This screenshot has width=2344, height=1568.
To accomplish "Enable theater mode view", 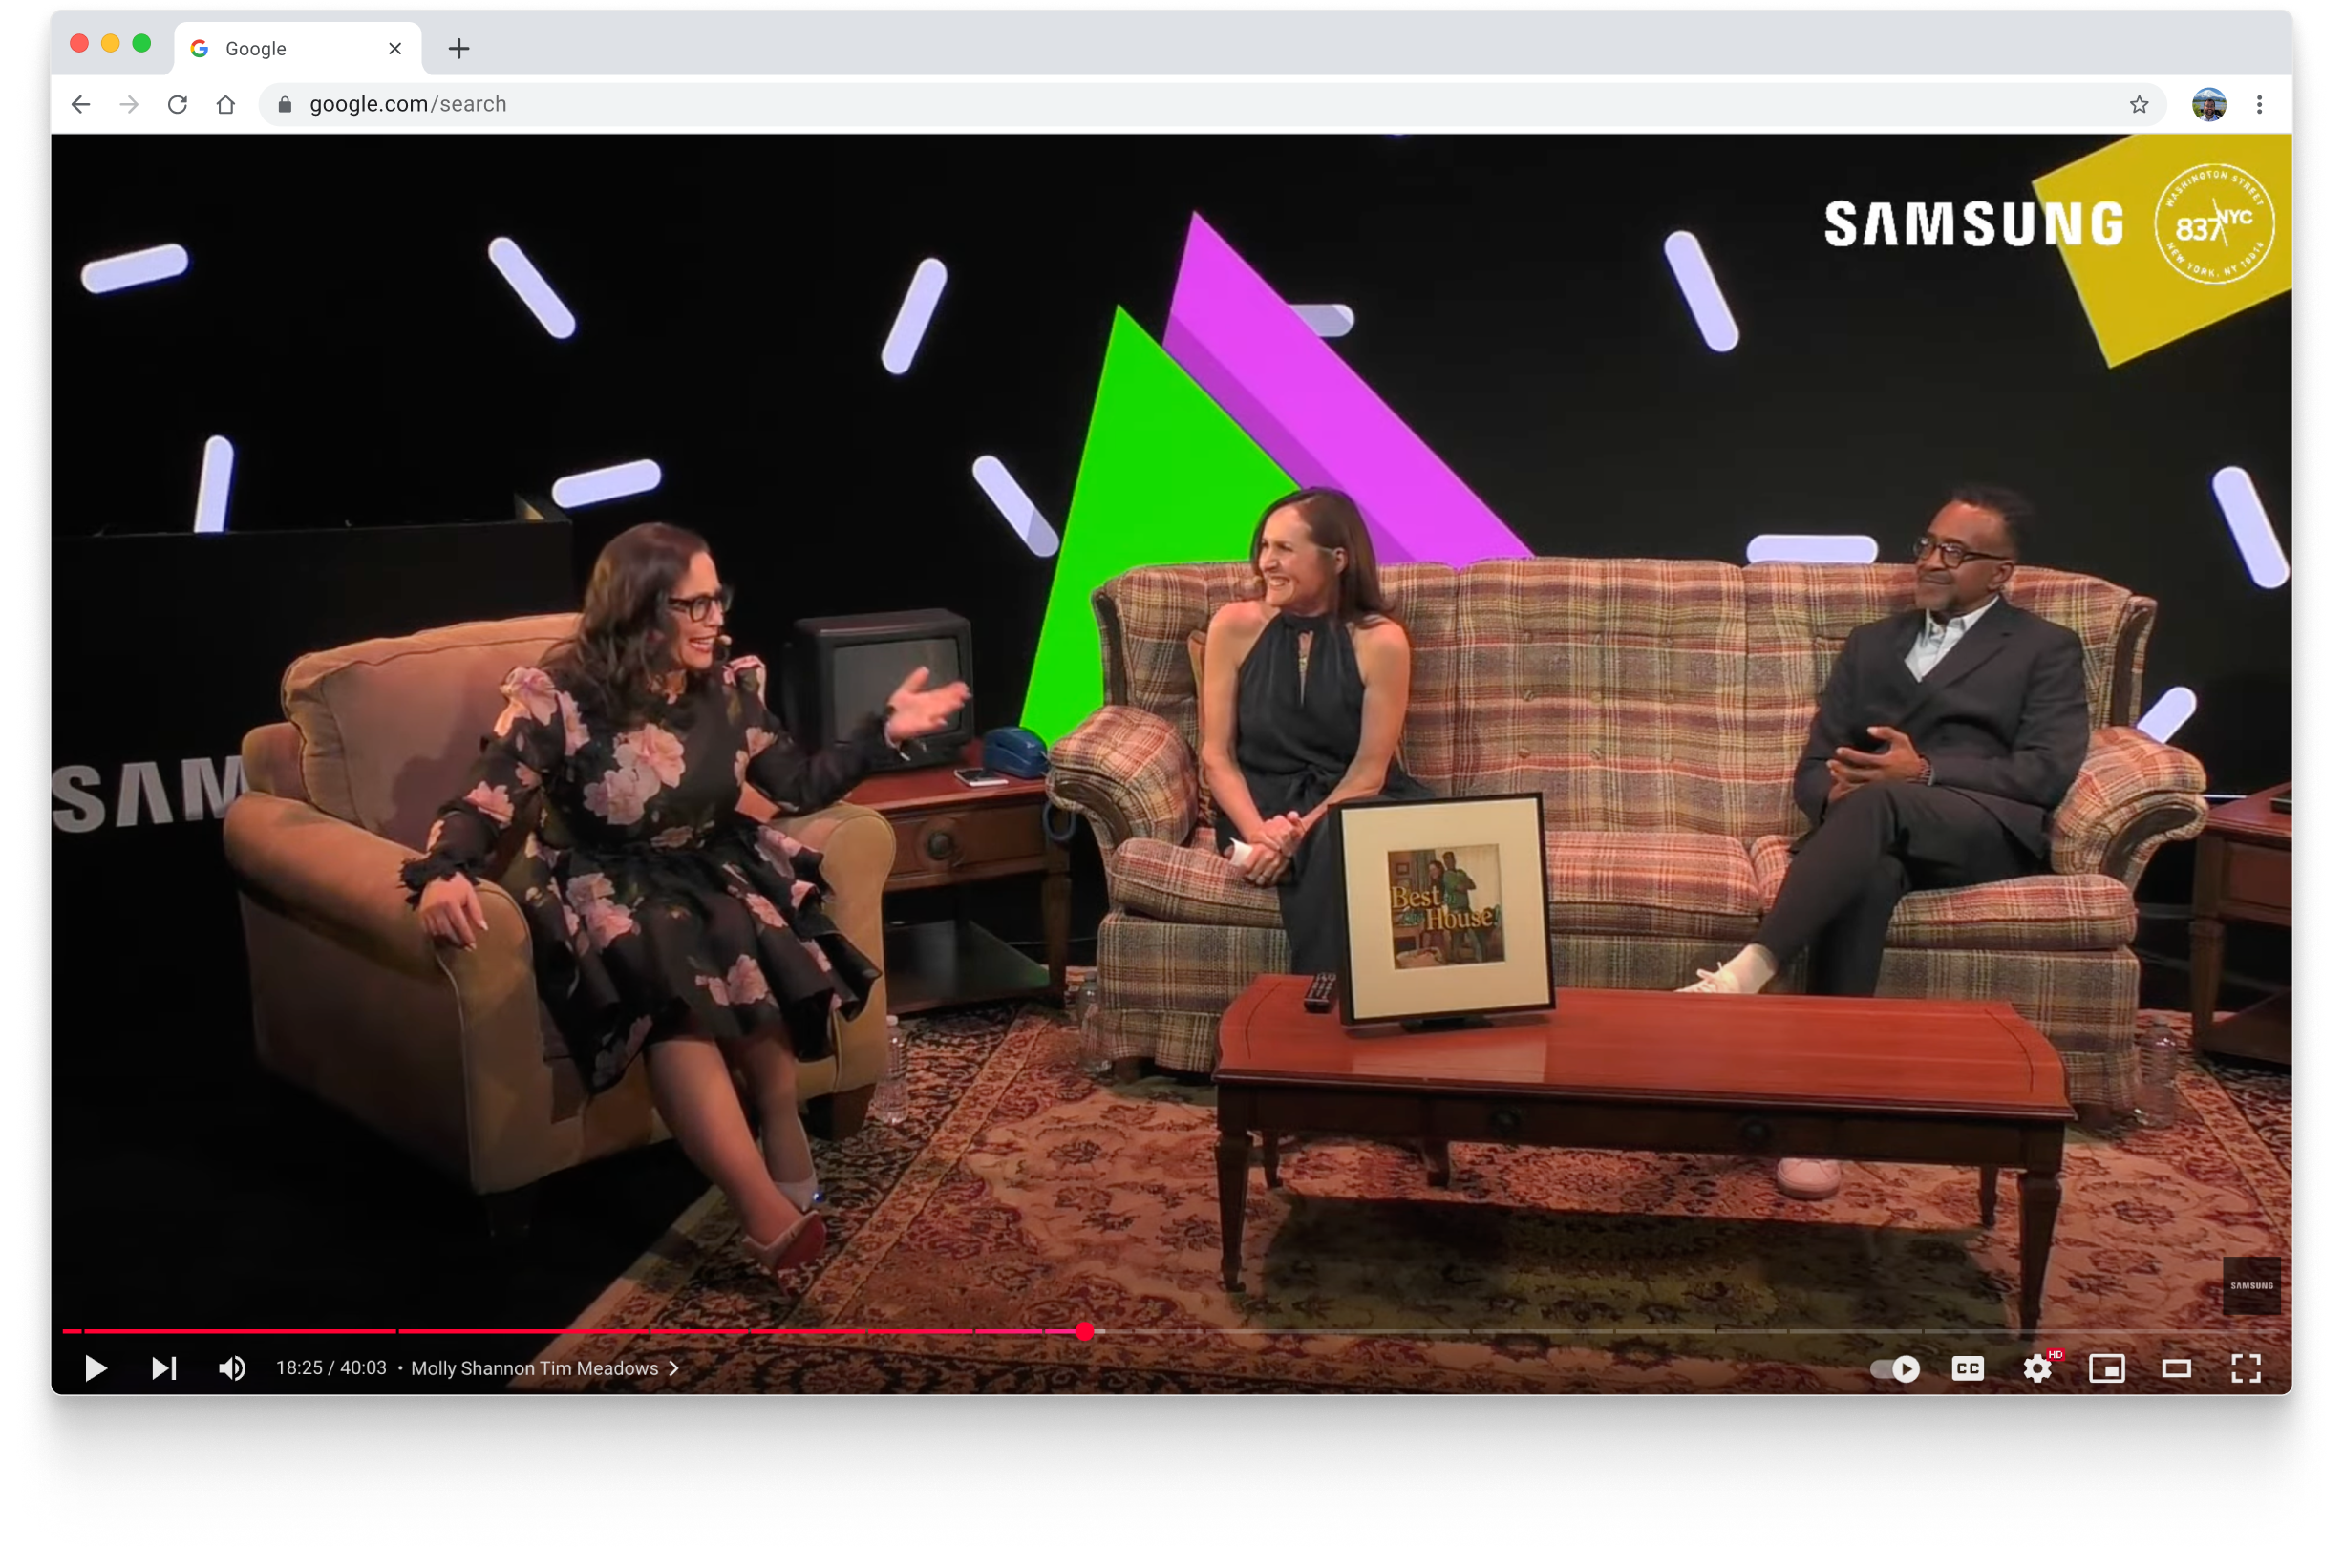I will (2177, 1368).
